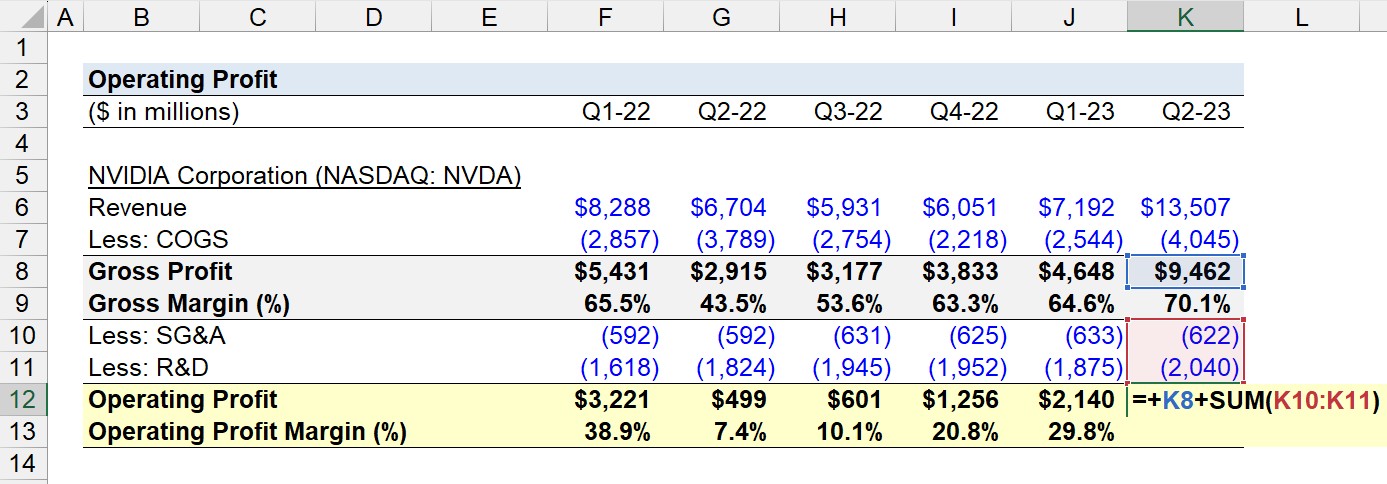Click the Q2-22 Operating Profit Margin 7.4%
The image size is (1387, 484).
click(x=721, y=432)
